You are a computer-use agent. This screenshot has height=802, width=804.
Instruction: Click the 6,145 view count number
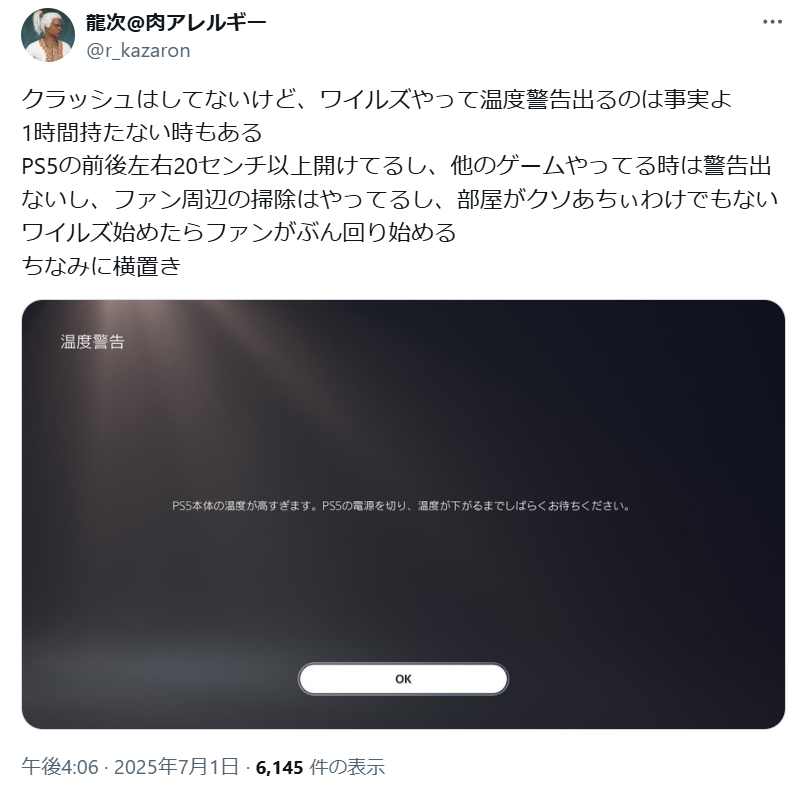[279, 767]
